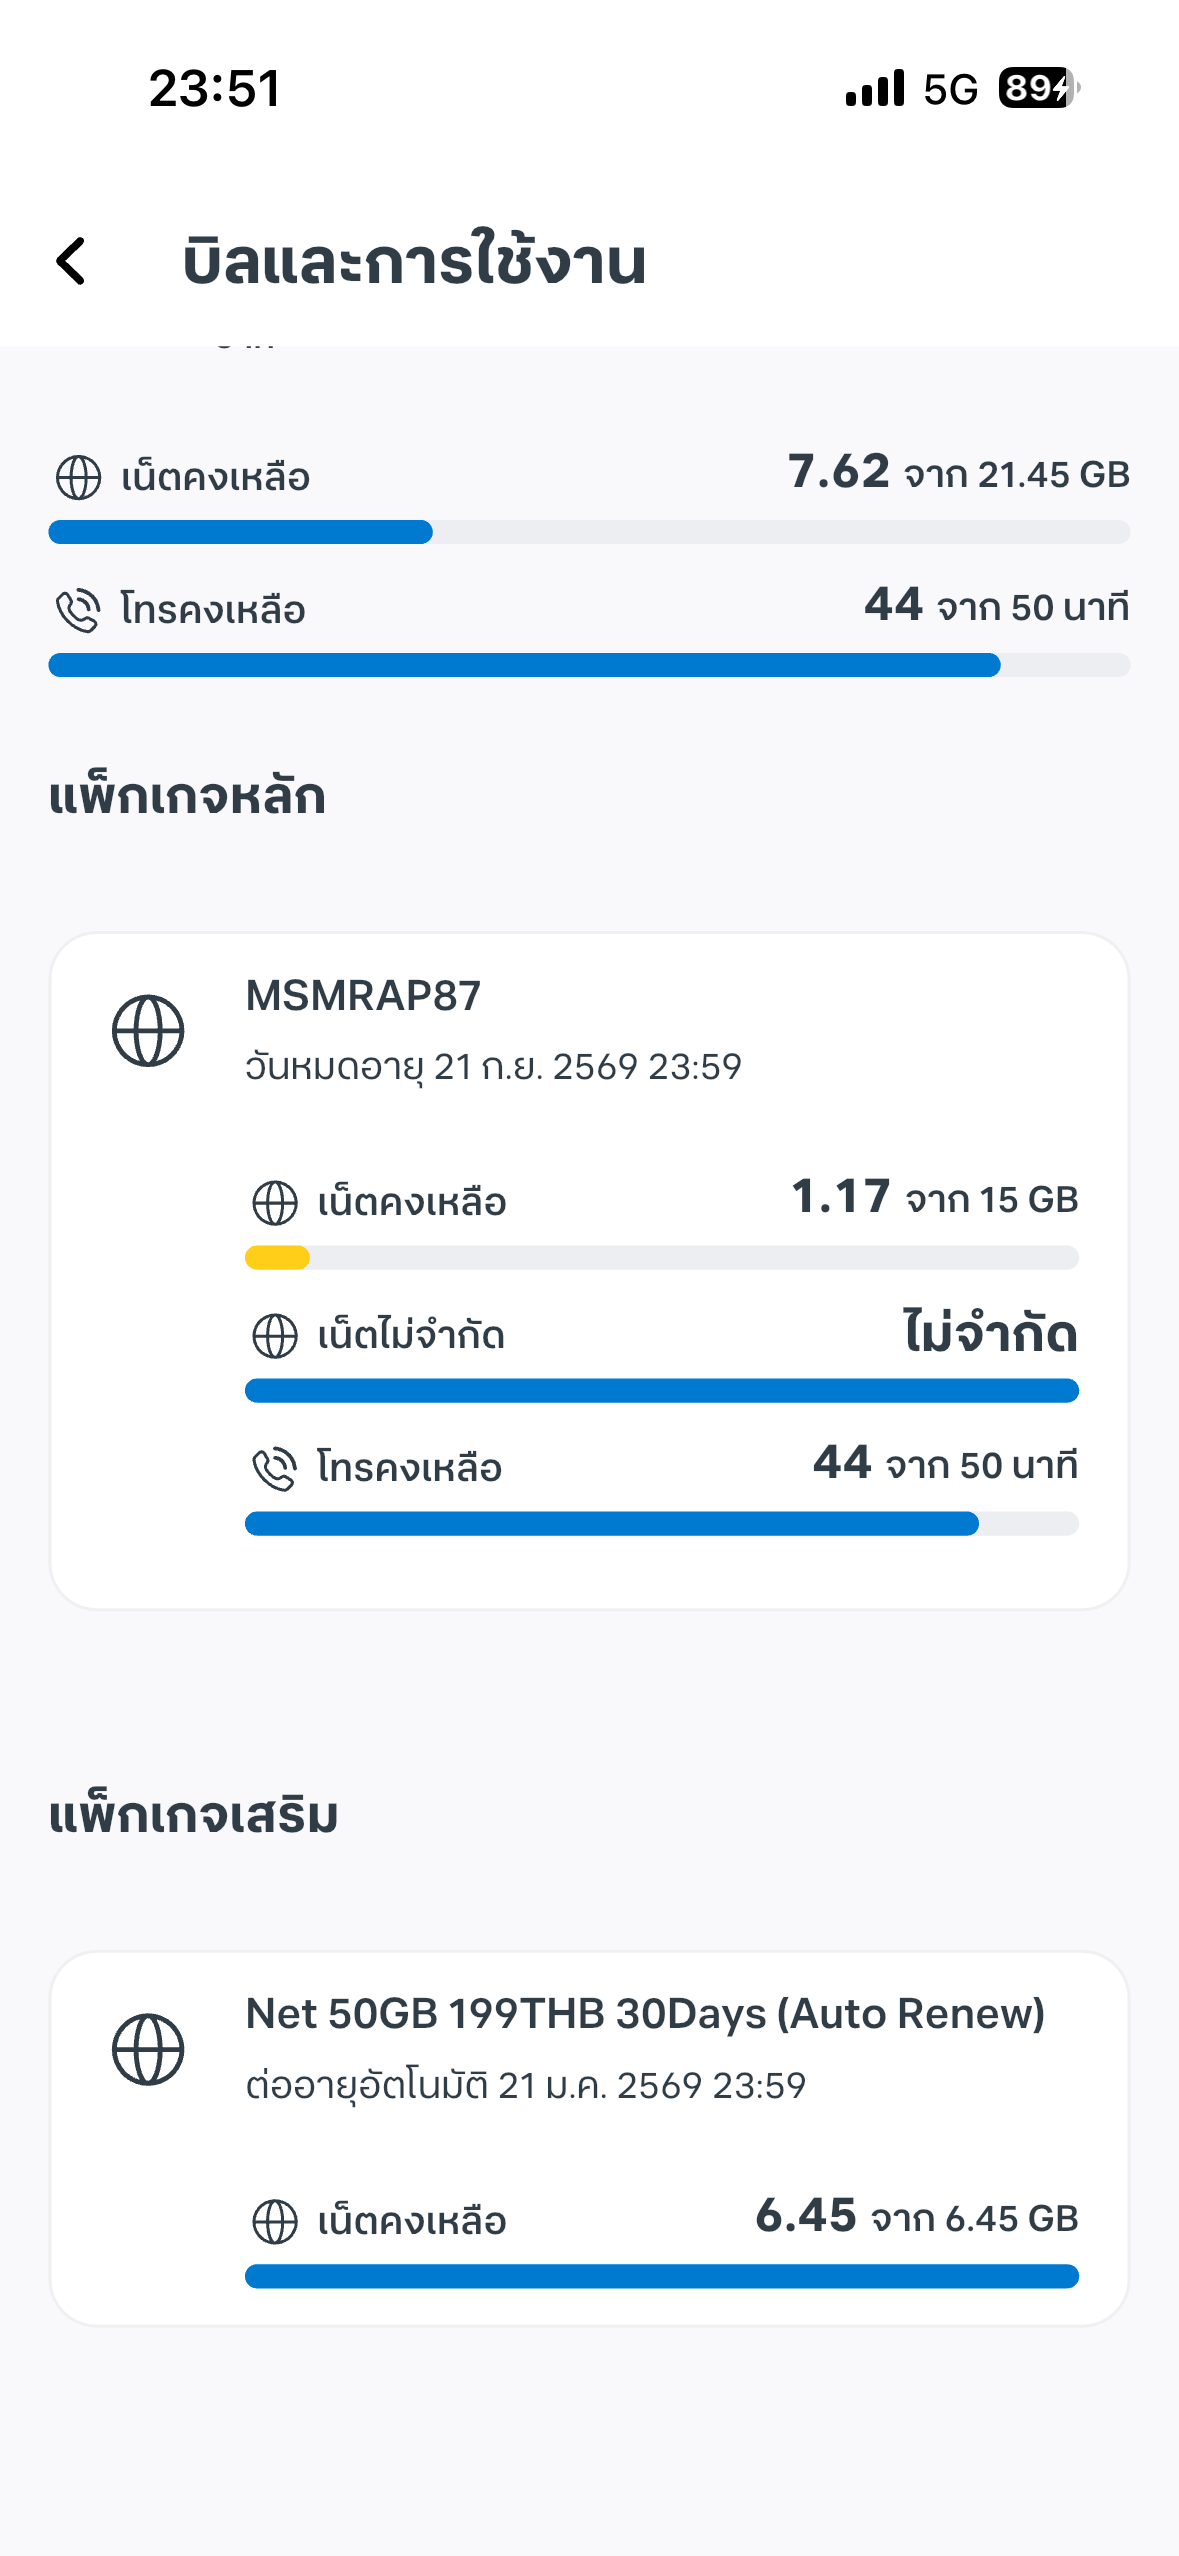Tap globe icon next to 1.17 จาก 15 GB
1179x2556 pixels.
275,1202
